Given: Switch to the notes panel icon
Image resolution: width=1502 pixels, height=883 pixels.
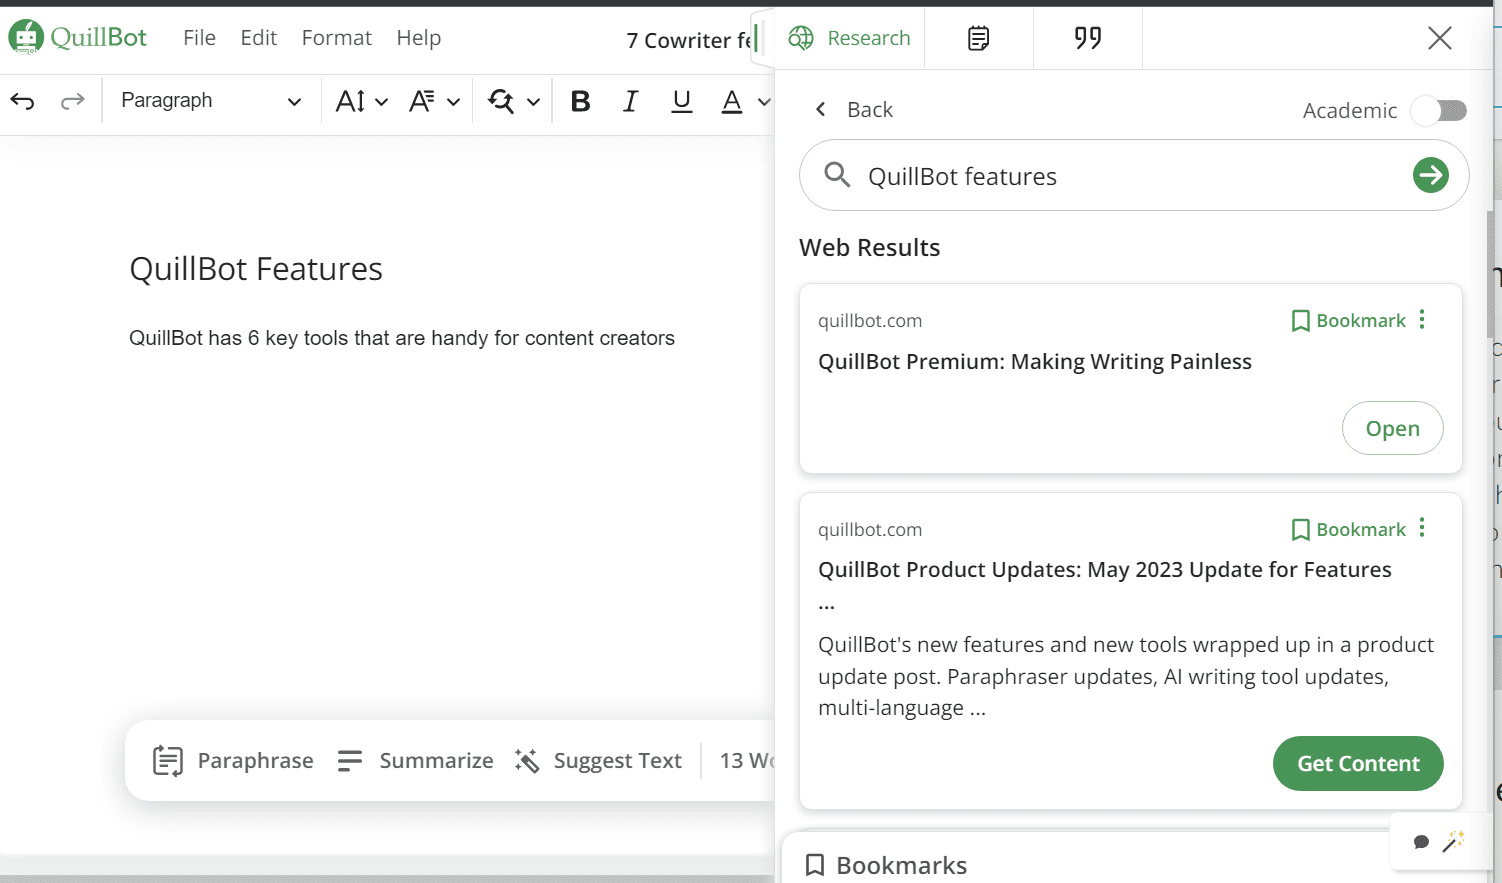Looking at the screenshot, I should [x=979, y=38].
